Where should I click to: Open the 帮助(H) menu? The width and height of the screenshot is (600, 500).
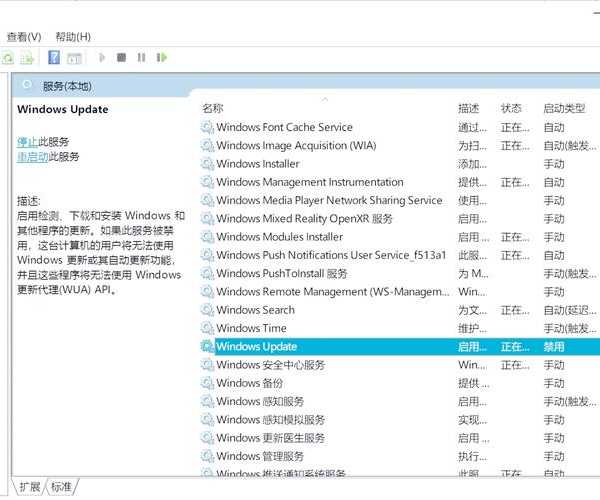click(x=73, y=36)
